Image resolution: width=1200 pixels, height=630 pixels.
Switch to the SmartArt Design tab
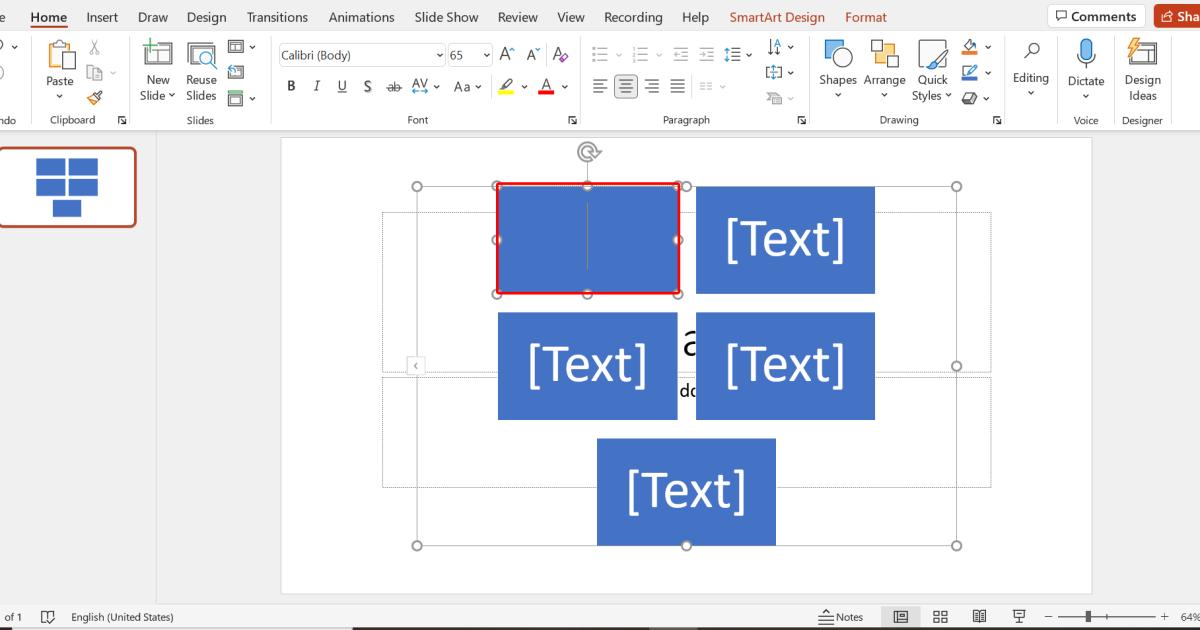pos(779,17)
